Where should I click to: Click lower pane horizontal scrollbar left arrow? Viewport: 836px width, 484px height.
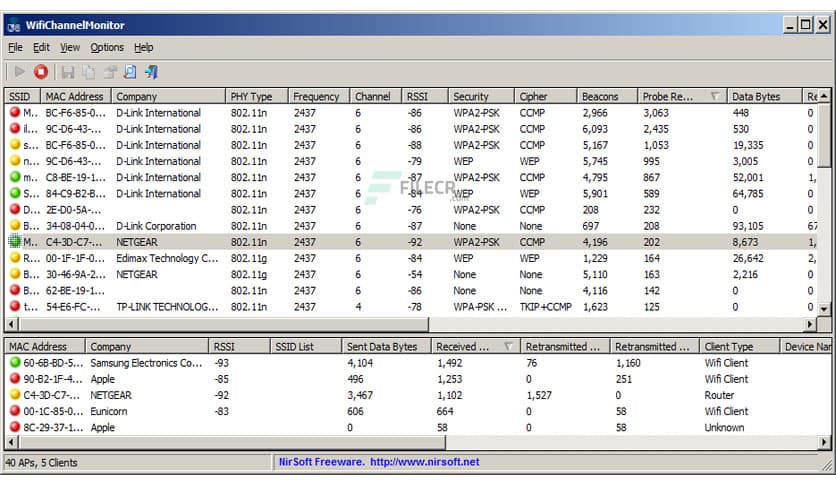click(x=12, y=442)
